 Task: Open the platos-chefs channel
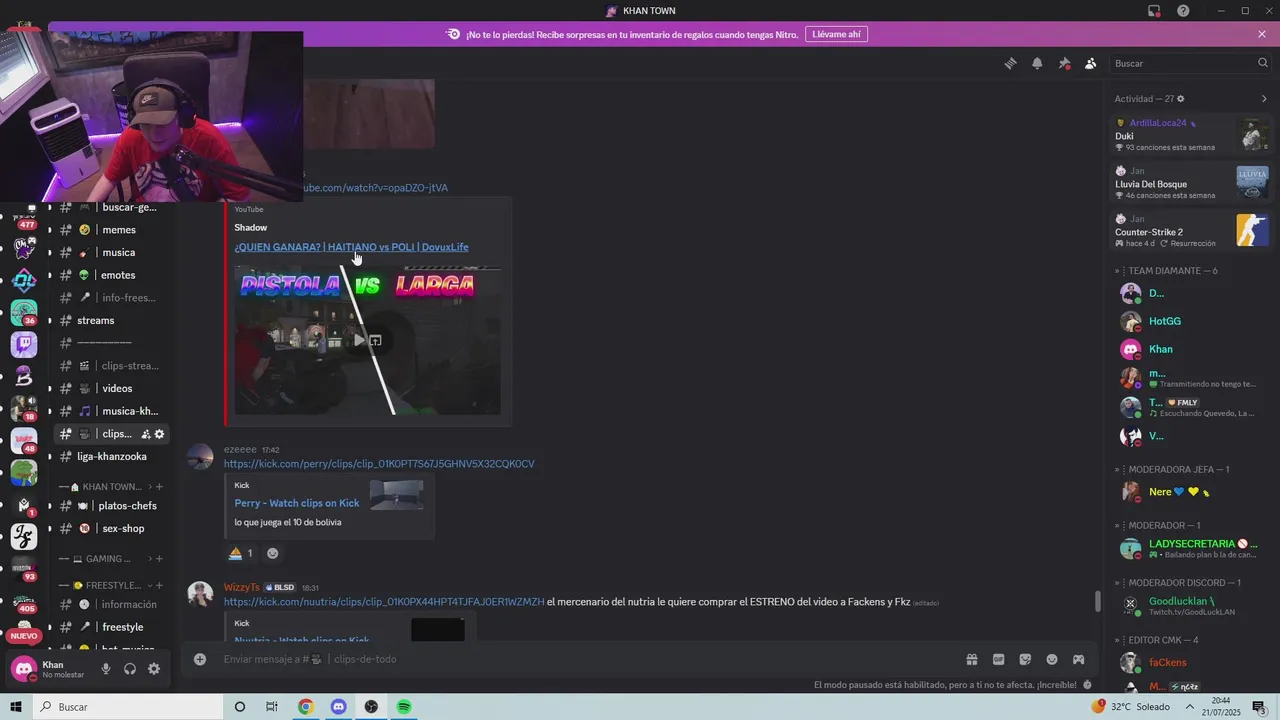click(x=110, y=506)
